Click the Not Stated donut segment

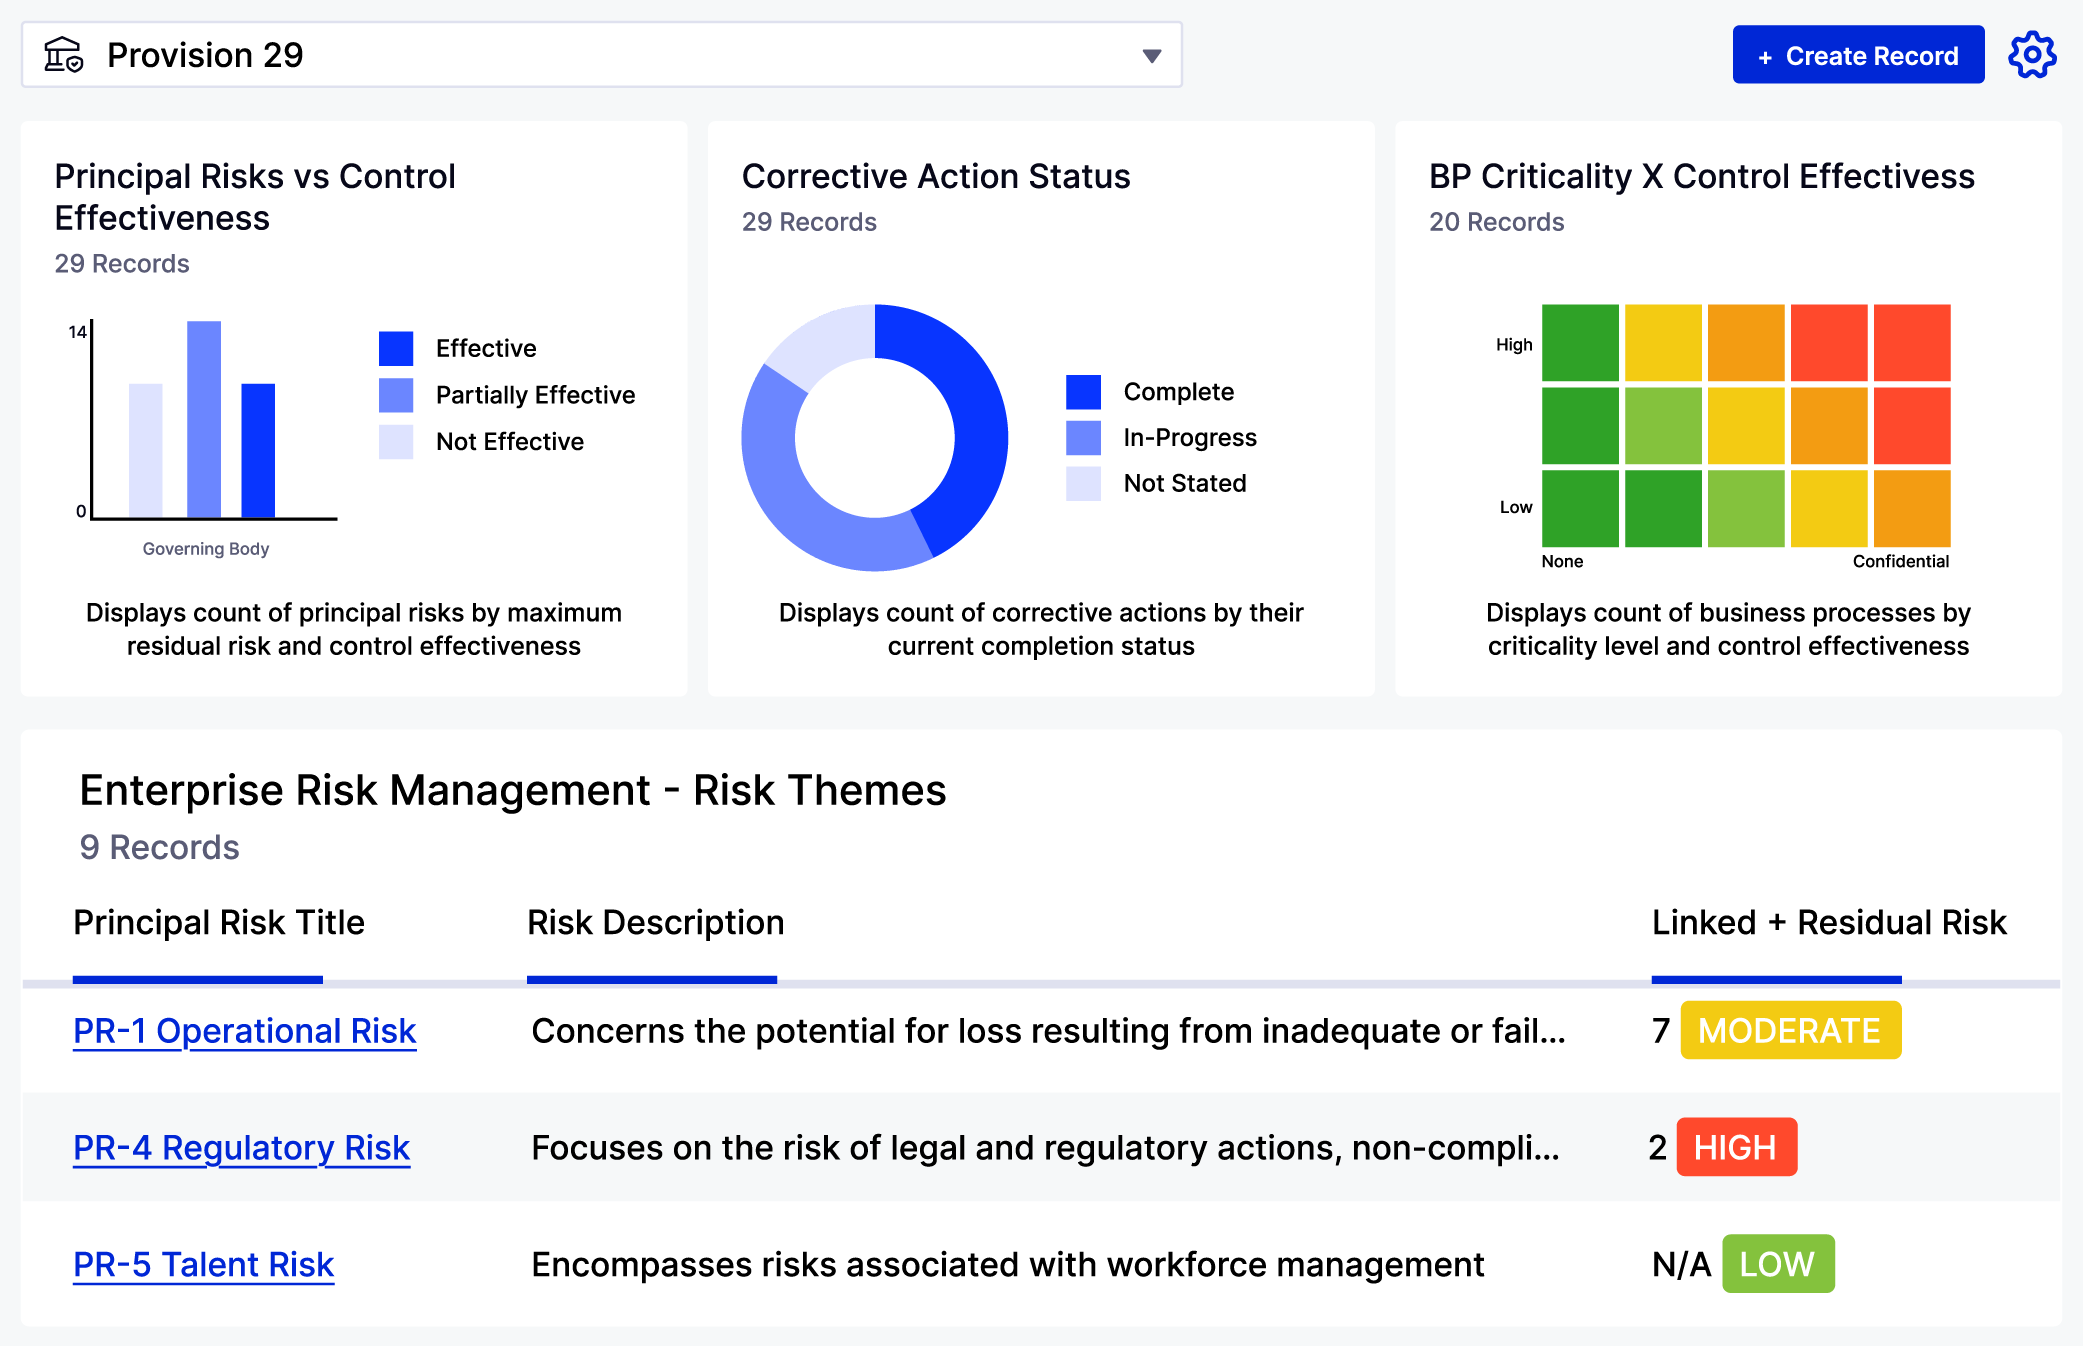pyautogui.click(x=830, y=342)
